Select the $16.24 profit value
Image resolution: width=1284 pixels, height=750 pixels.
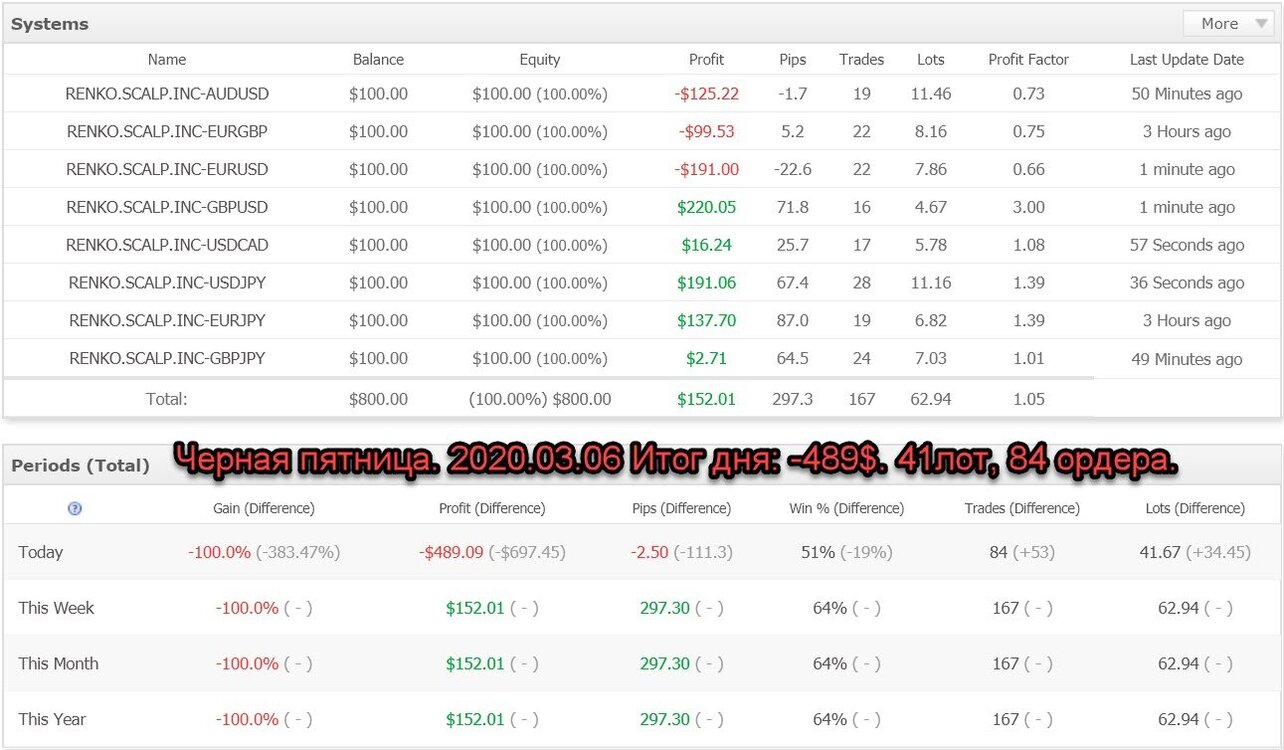[x=706, y=245]
